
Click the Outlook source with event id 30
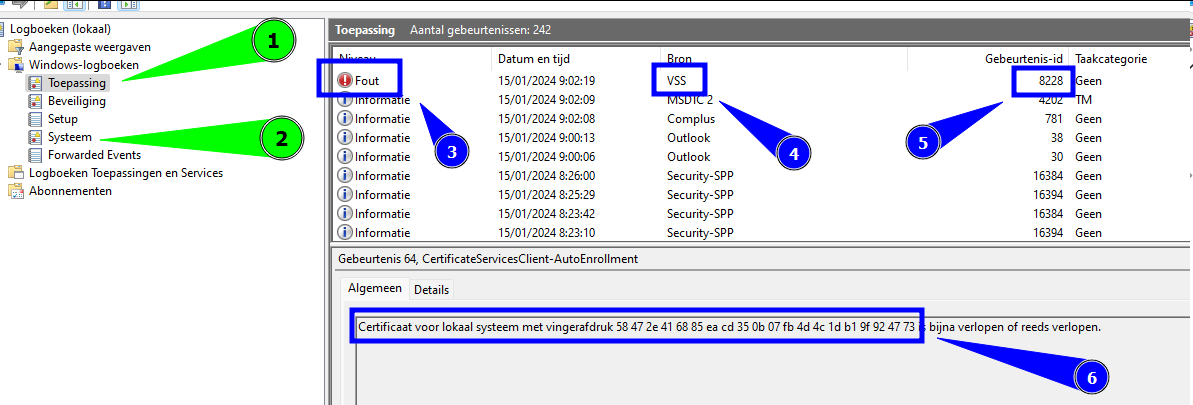click(x=689, y=157)
